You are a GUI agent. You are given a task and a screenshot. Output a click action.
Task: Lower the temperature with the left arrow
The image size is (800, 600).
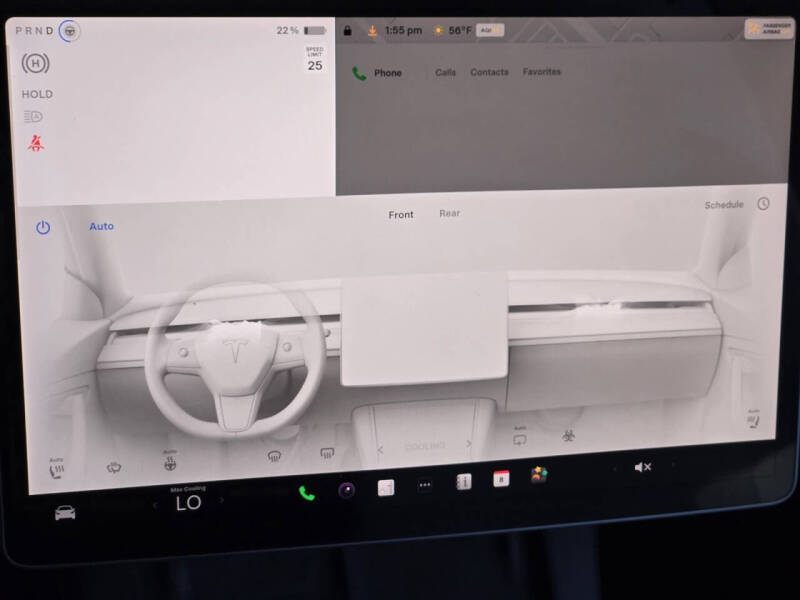click(x=155, y=504)
